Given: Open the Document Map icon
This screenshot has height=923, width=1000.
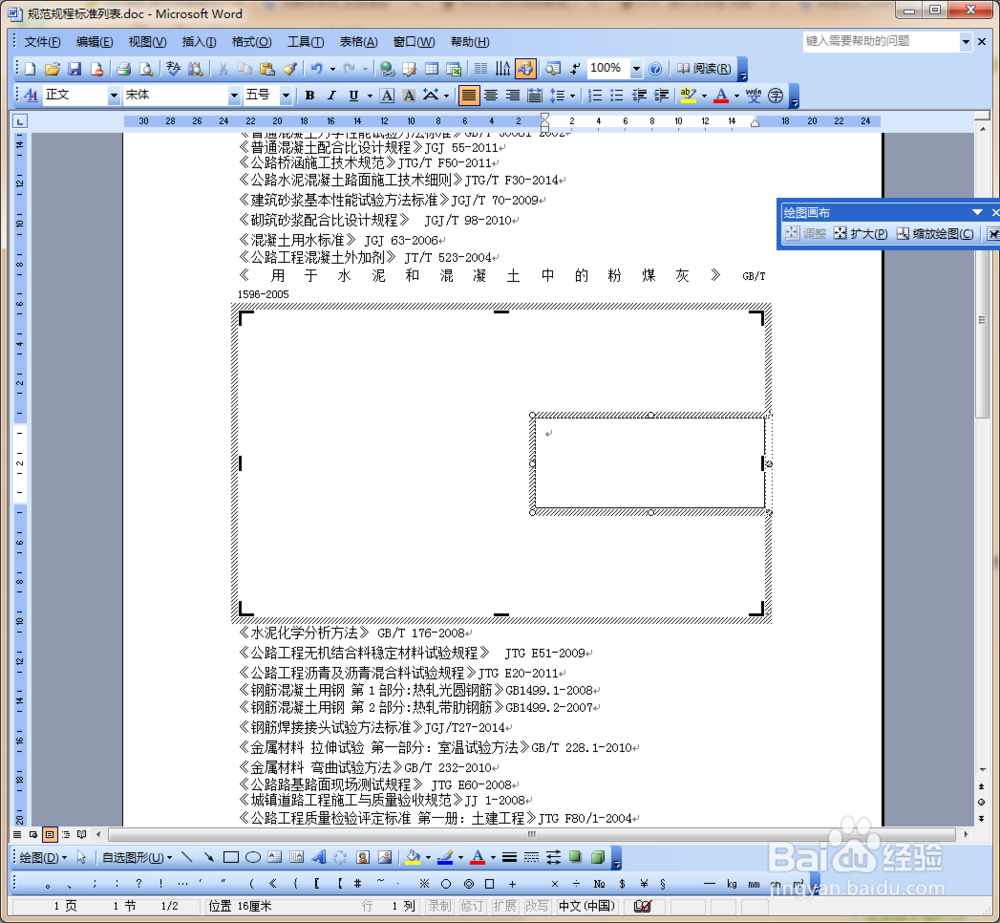Looking at the screenshot, I should 554,69.
